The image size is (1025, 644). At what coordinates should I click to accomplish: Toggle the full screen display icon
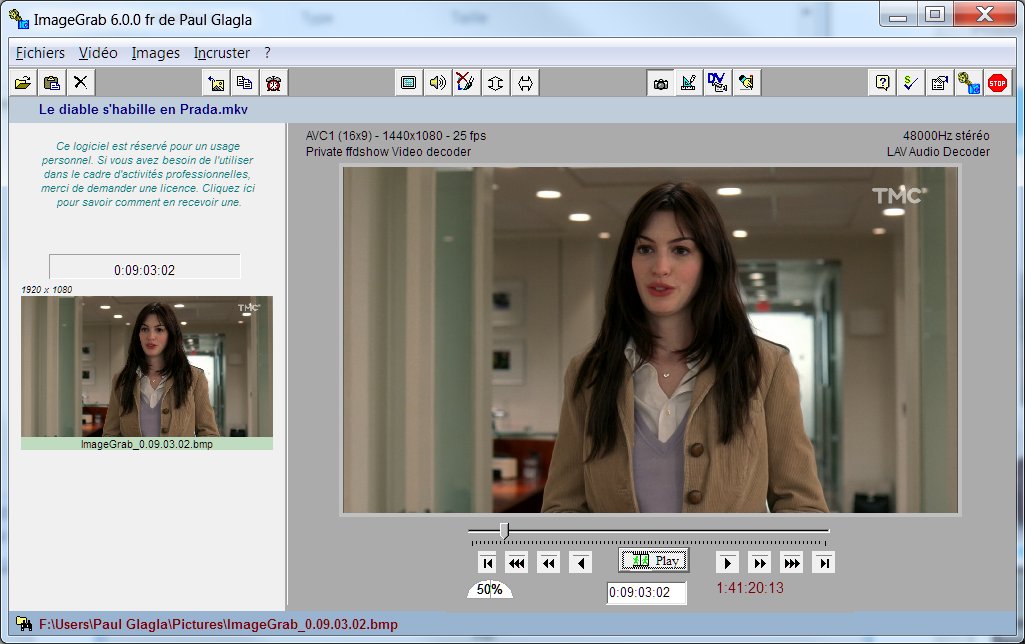pyautogui.click(x=409, y=83)
